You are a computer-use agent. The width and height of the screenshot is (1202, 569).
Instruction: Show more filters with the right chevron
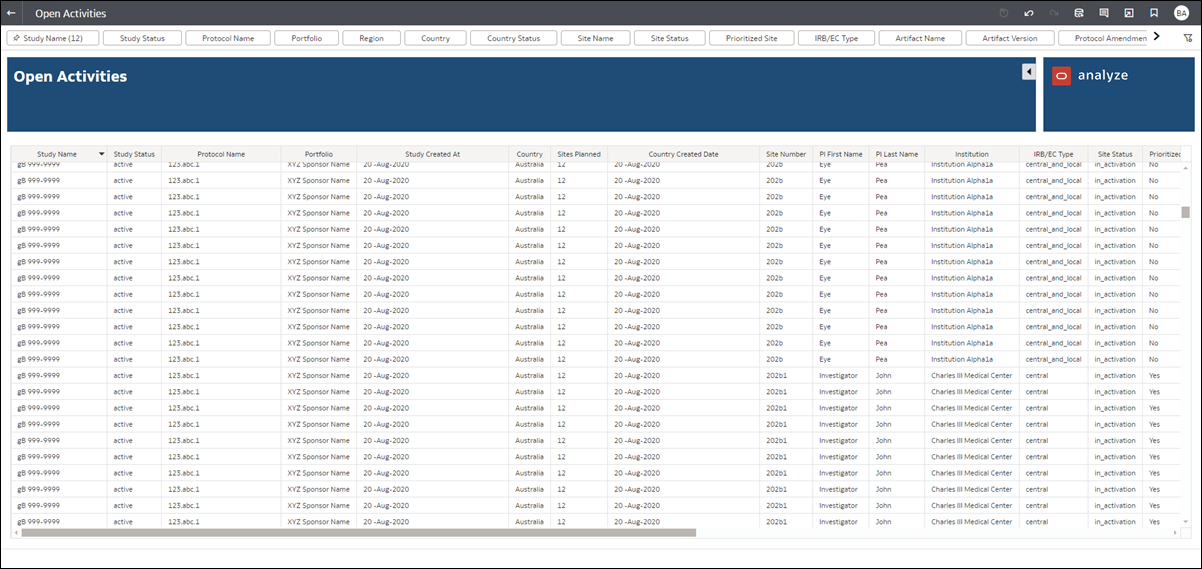click(1157, 37)
